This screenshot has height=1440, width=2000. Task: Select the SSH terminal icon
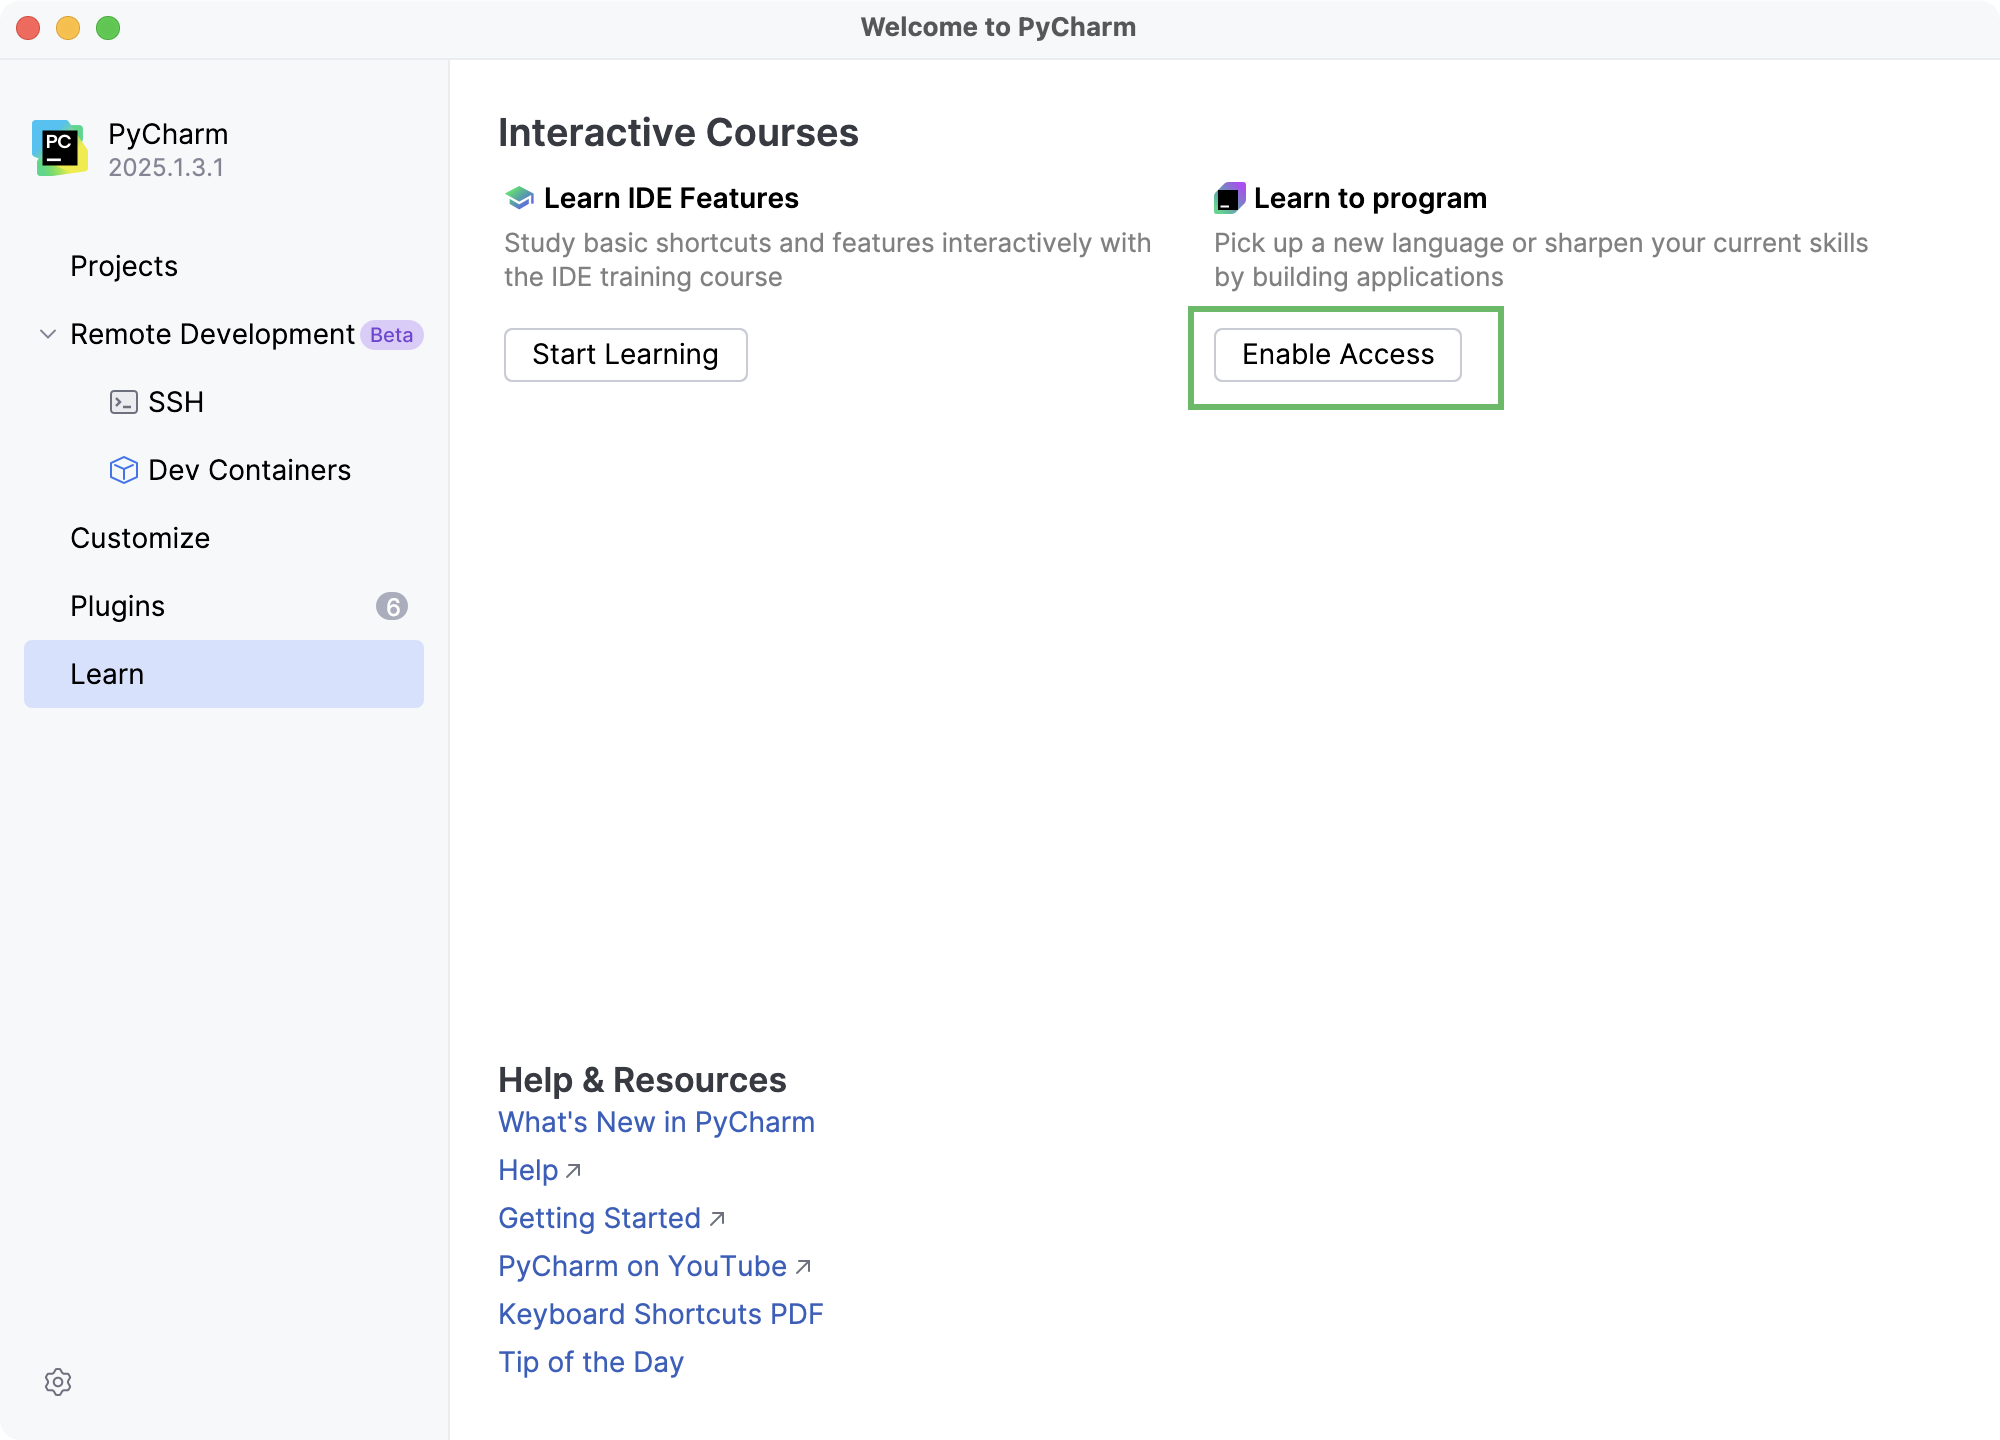(123, 402)
